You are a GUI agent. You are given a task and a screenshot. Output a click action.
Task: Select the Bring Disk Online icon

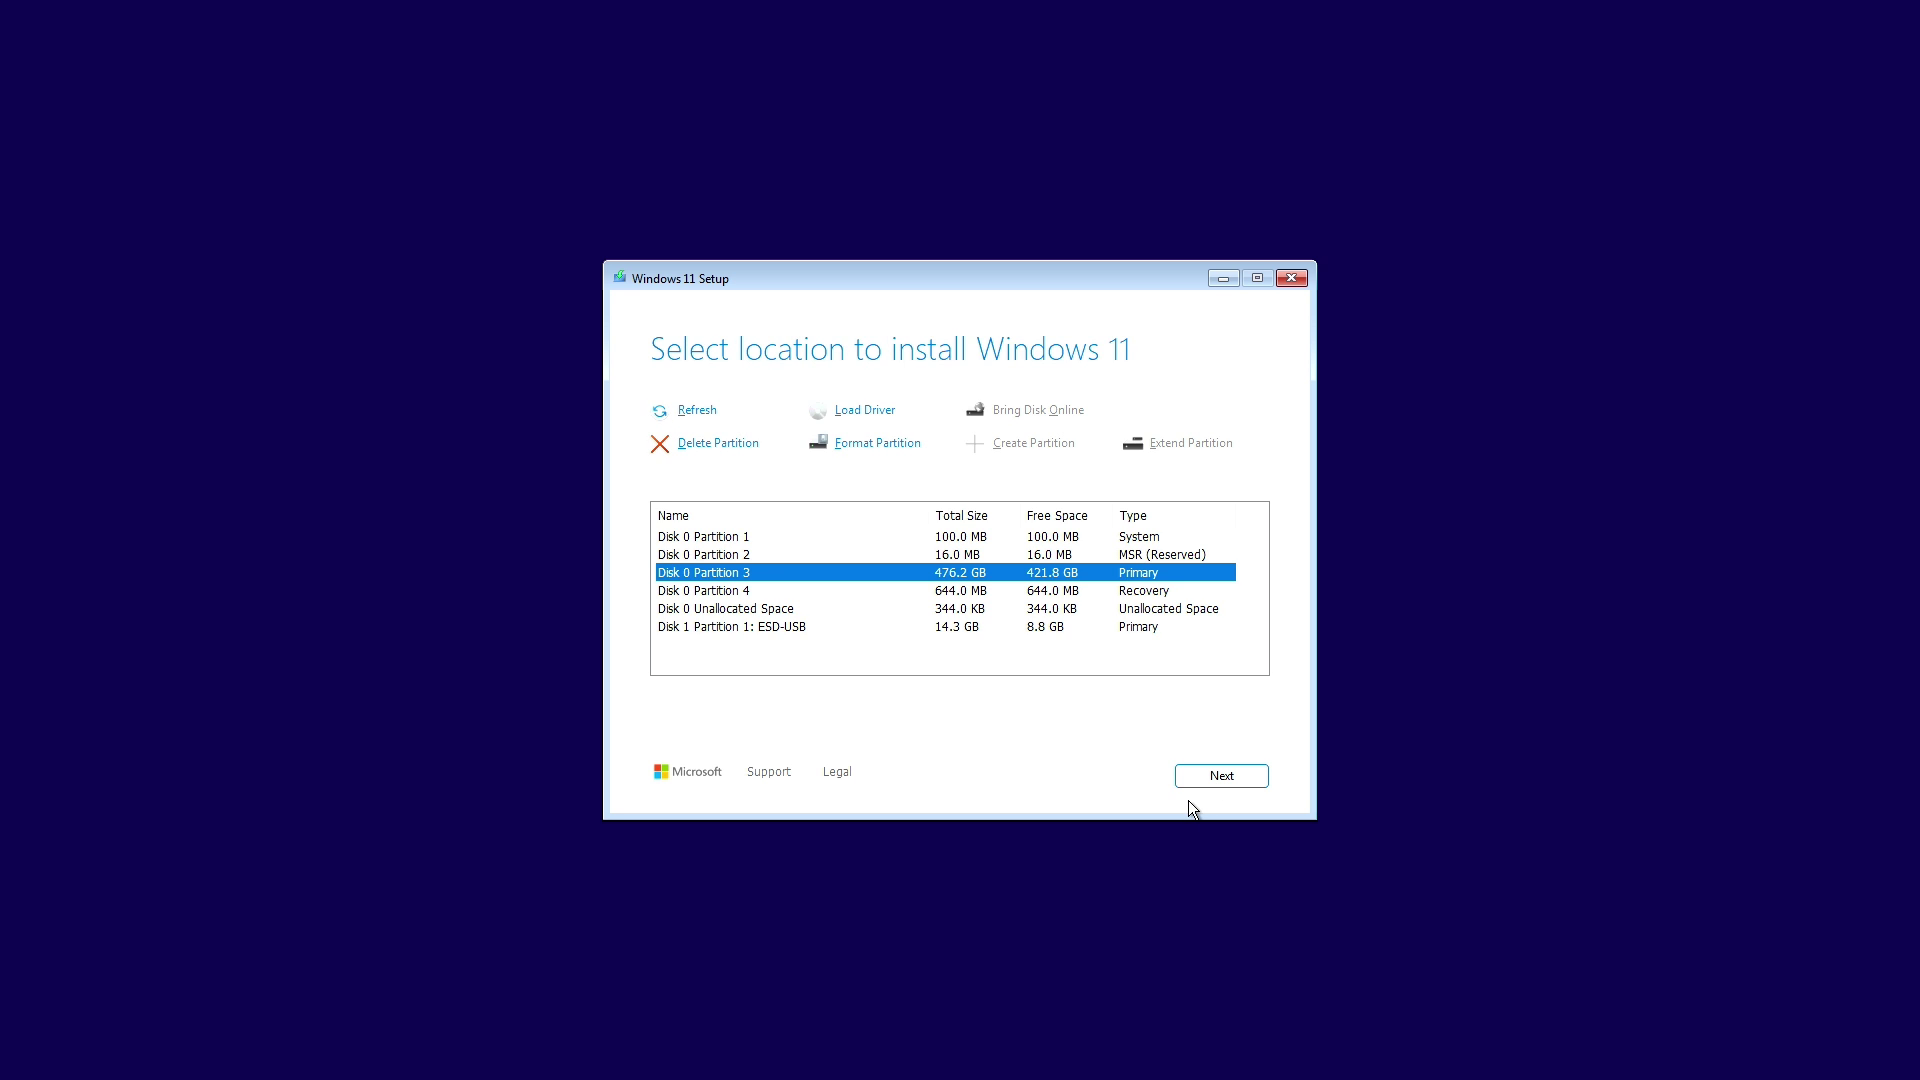click(975, 410)
